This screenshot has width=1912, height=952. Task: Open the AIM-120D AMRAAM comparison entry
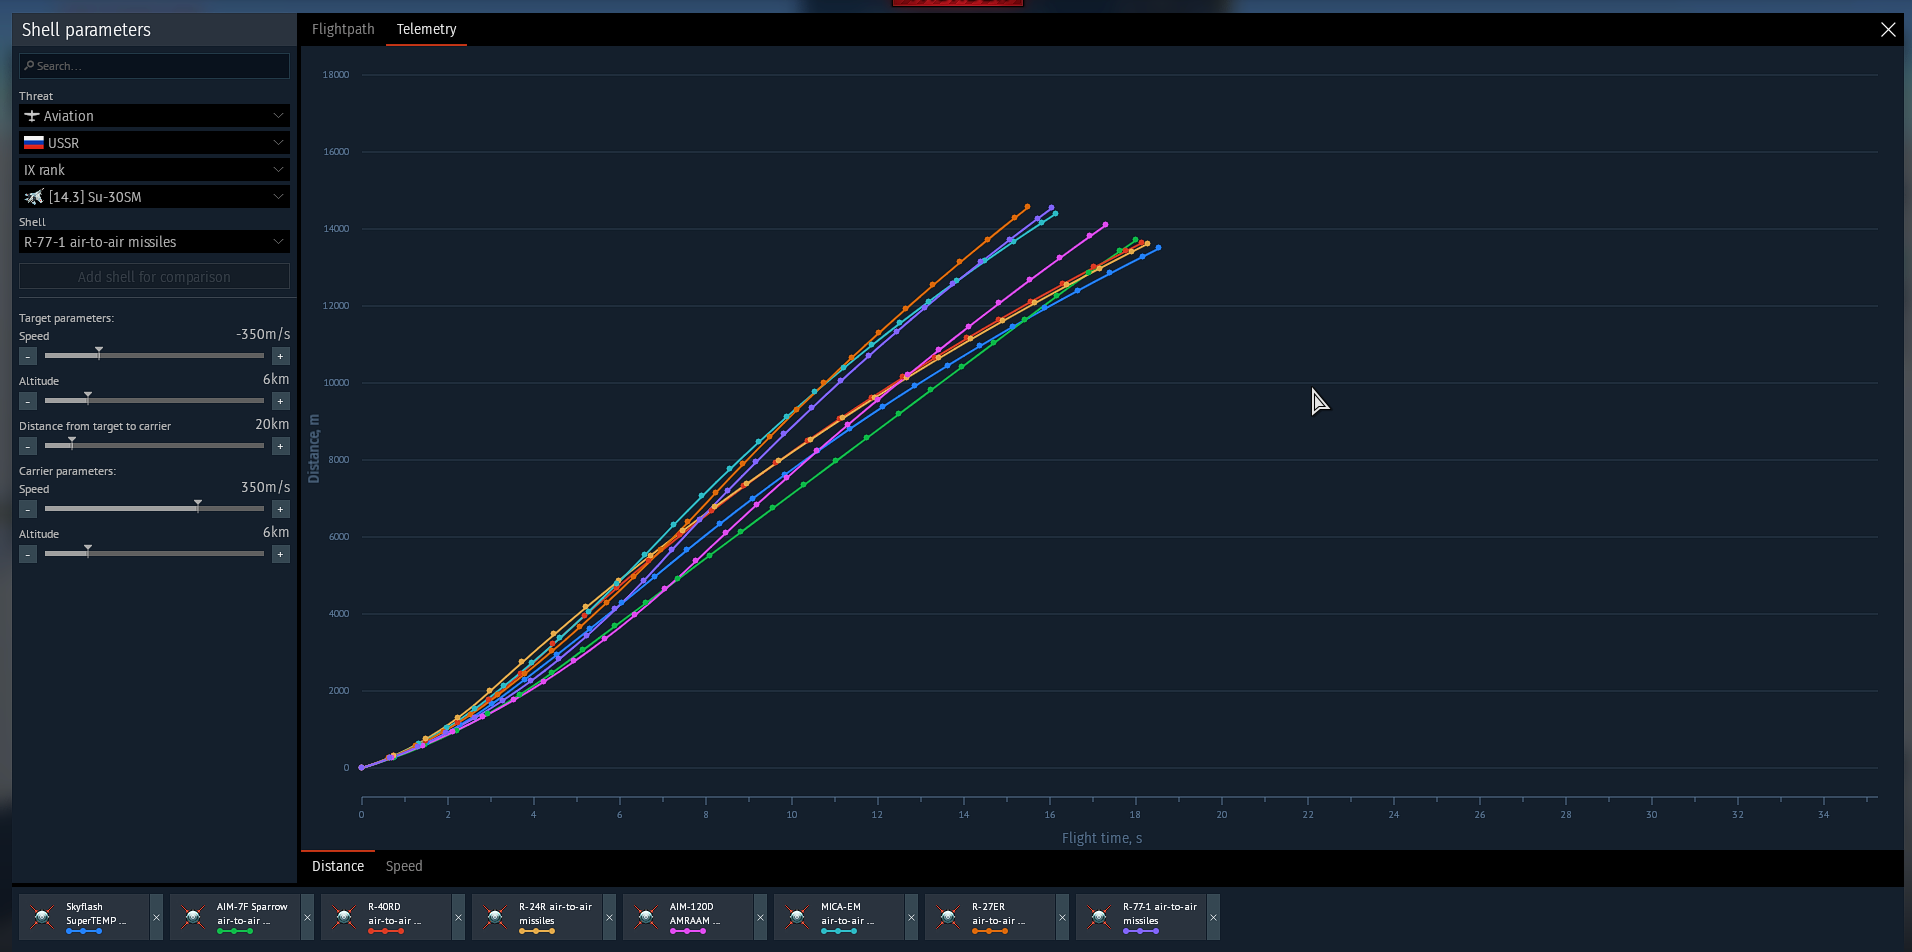688,917
